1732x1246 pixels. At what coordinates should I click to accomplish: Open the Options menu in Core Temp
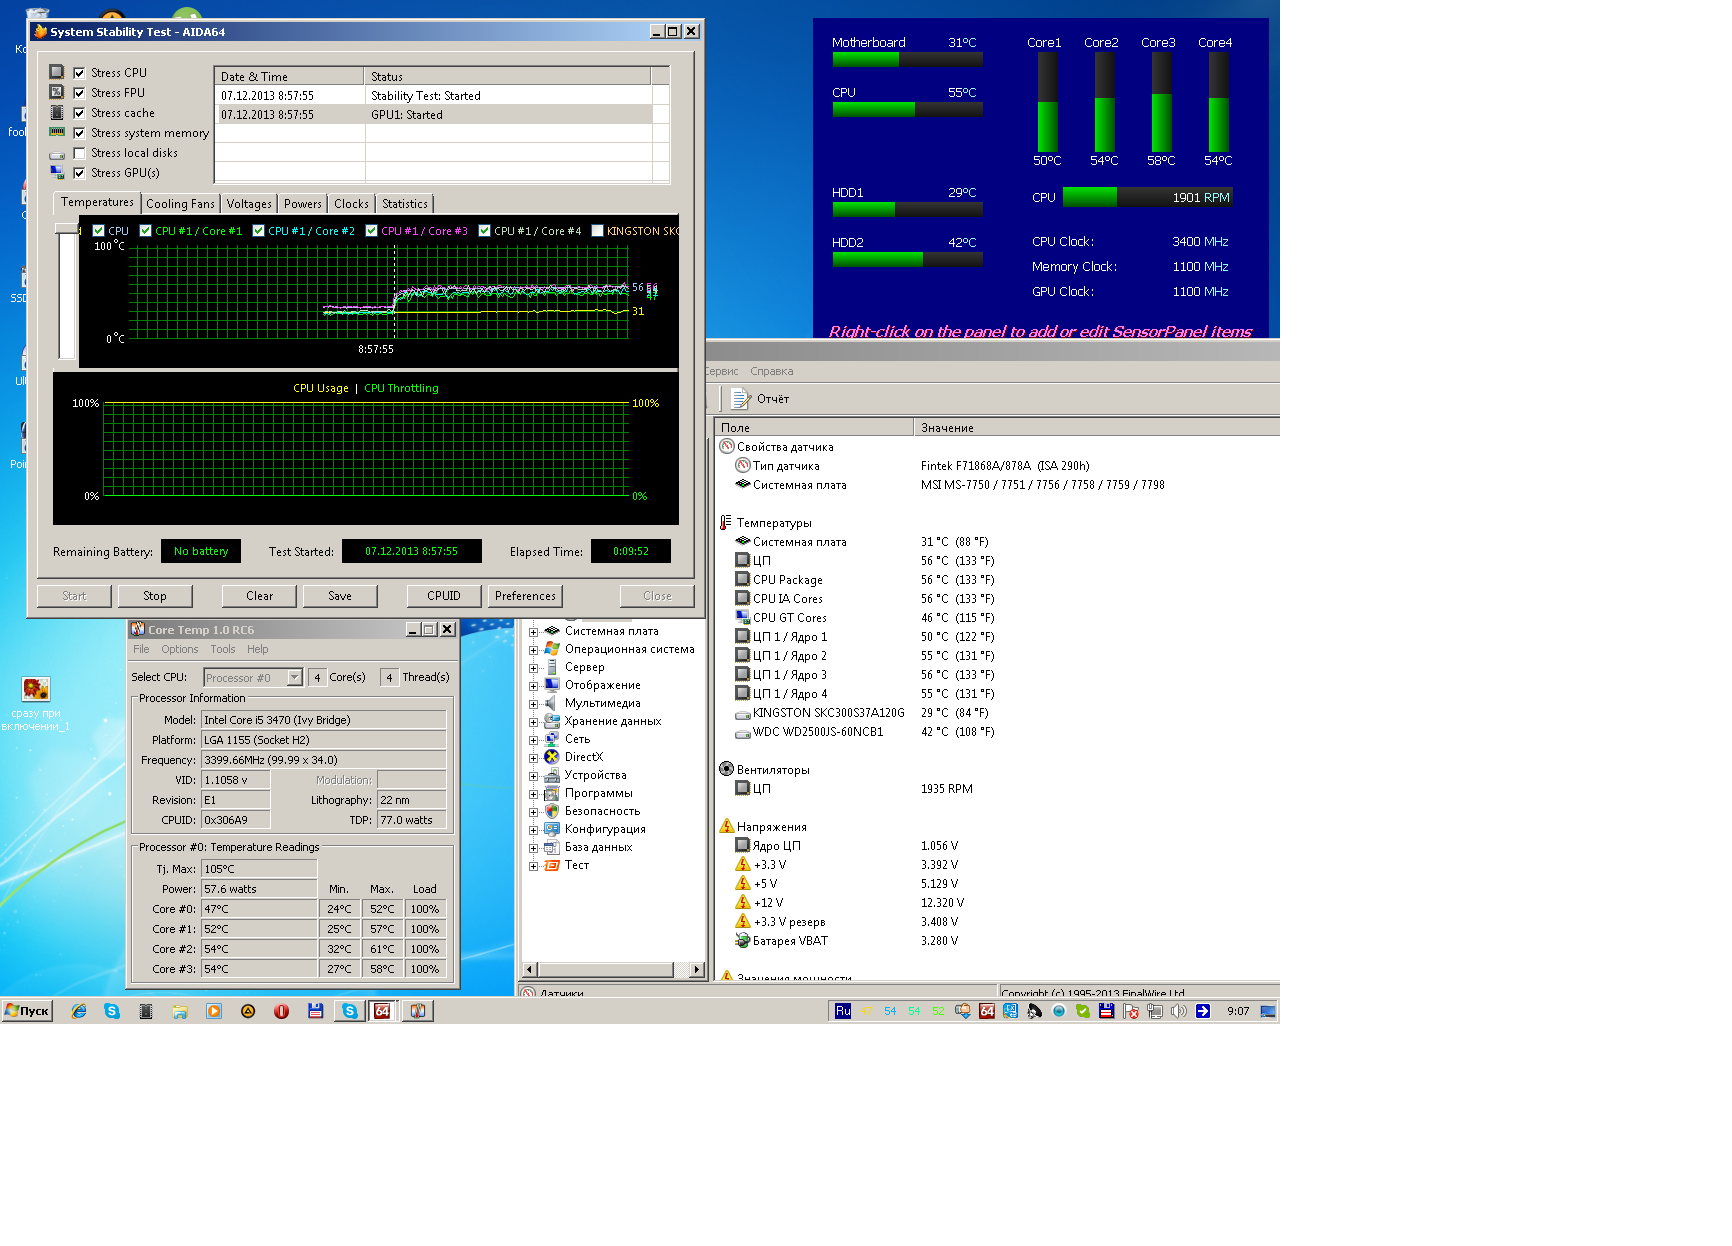click(x=180, y=649)
